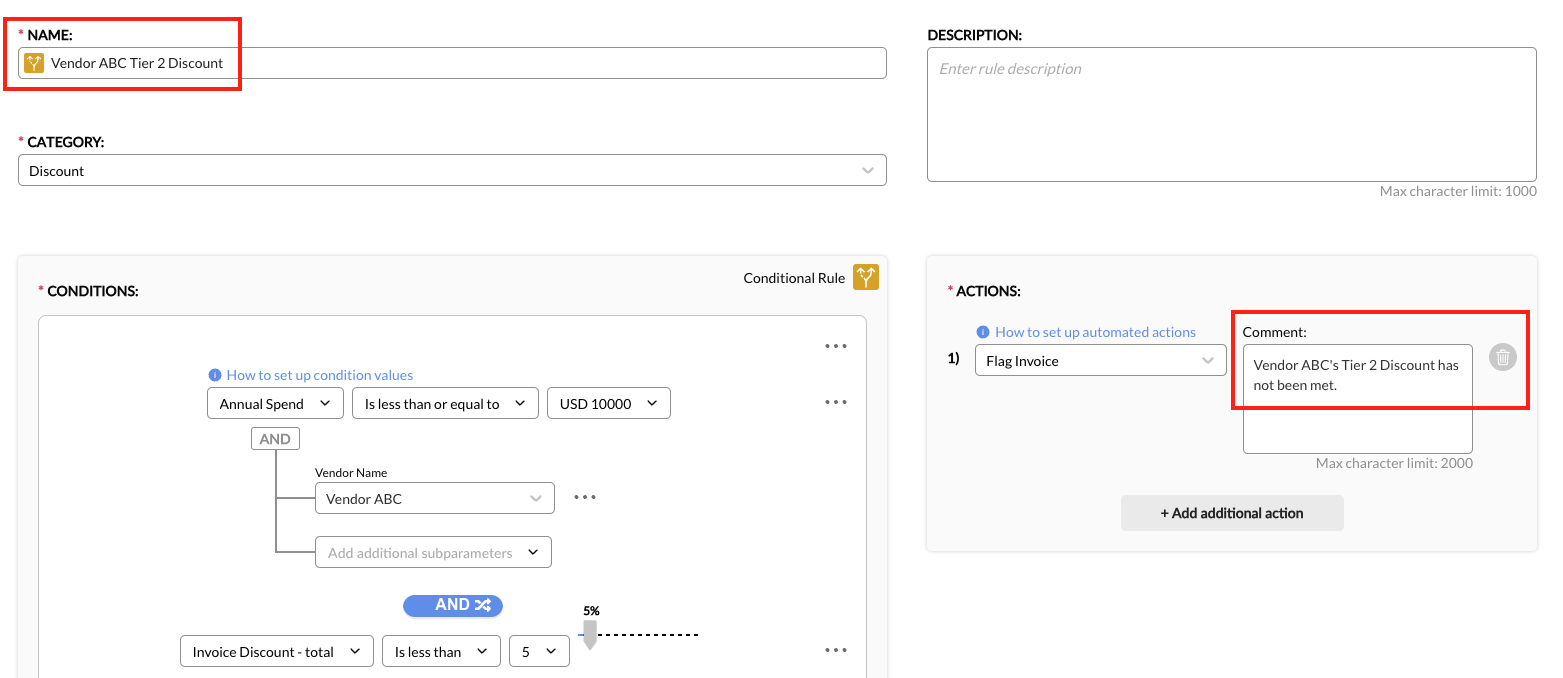The width and height of the screenshot is (1563, 678).
Task: Click the gold Conditional Rule badge icon
Action: coord(865,278)
